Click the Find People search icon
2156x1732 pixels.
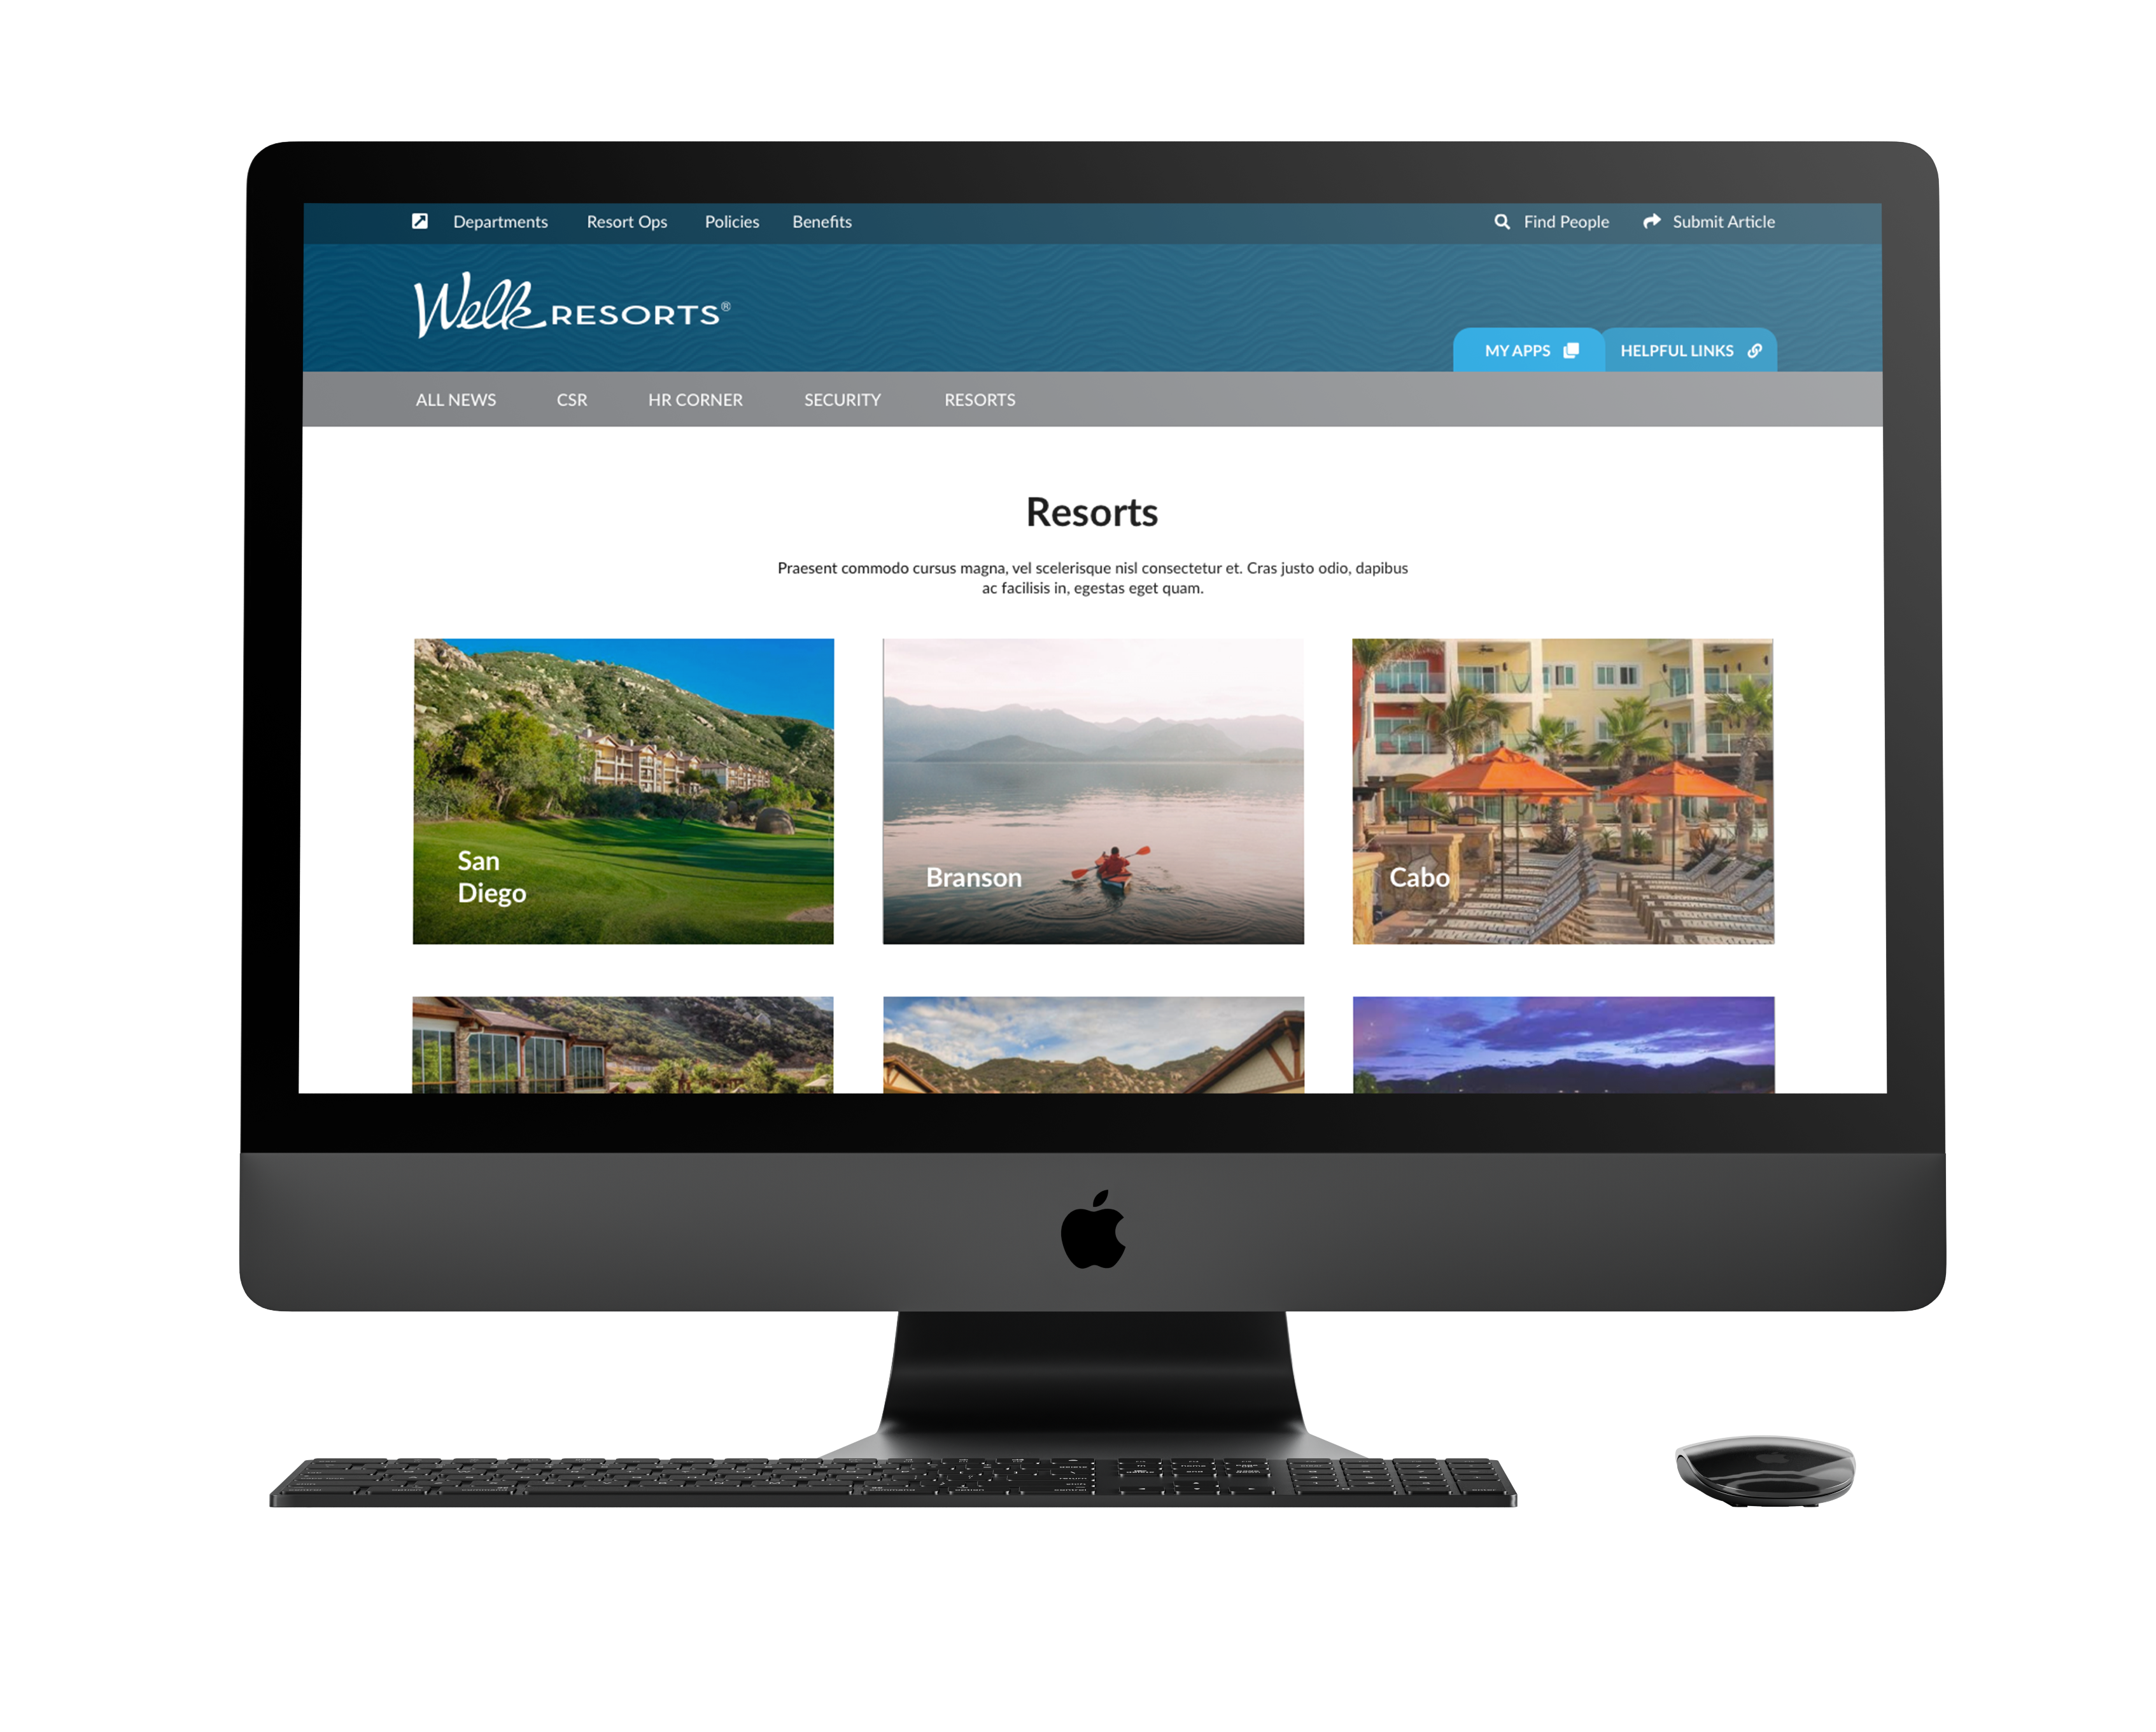tap(1505, 221)
